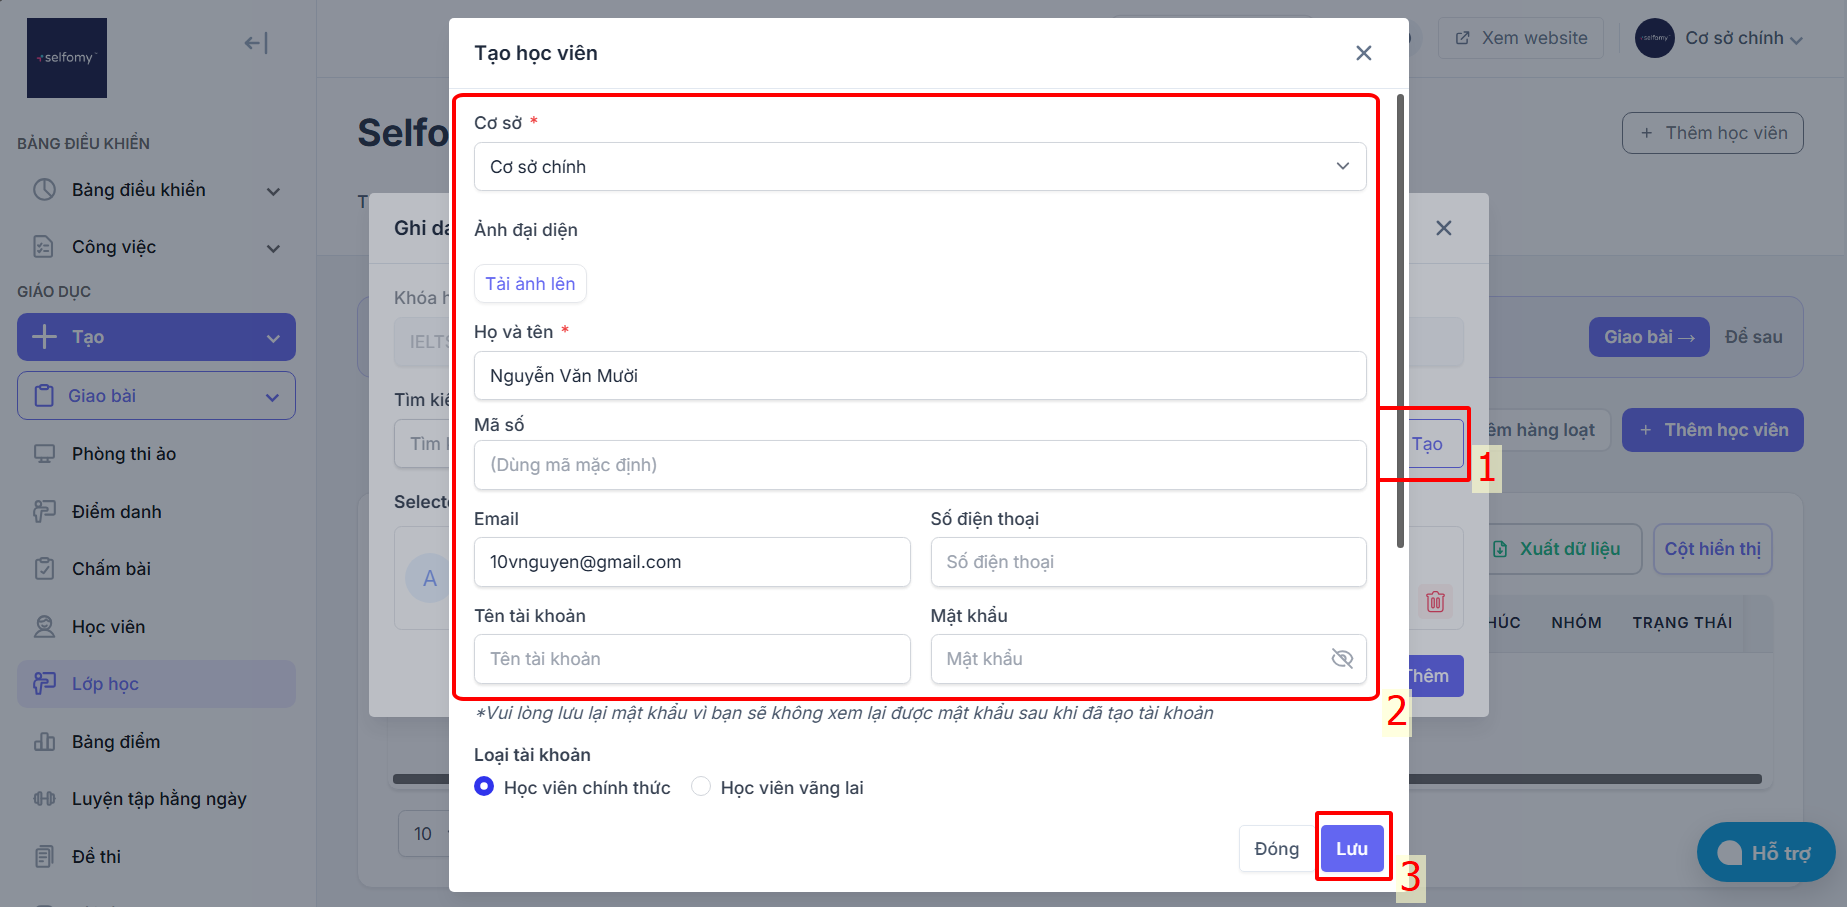Click the Luyện tập hằng ngày dumbbell icon
This screenshot has height=907, width=1847.
pos(44,799)
